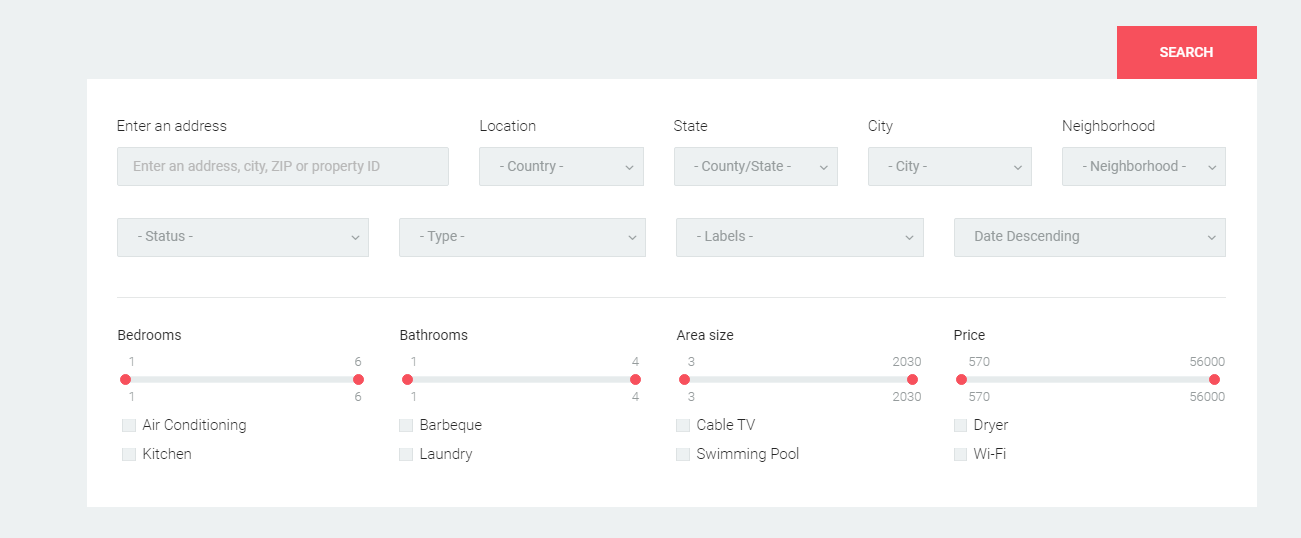Expand the Status dropdown
The image size is (1301, 538).
(x=243, y=237)
